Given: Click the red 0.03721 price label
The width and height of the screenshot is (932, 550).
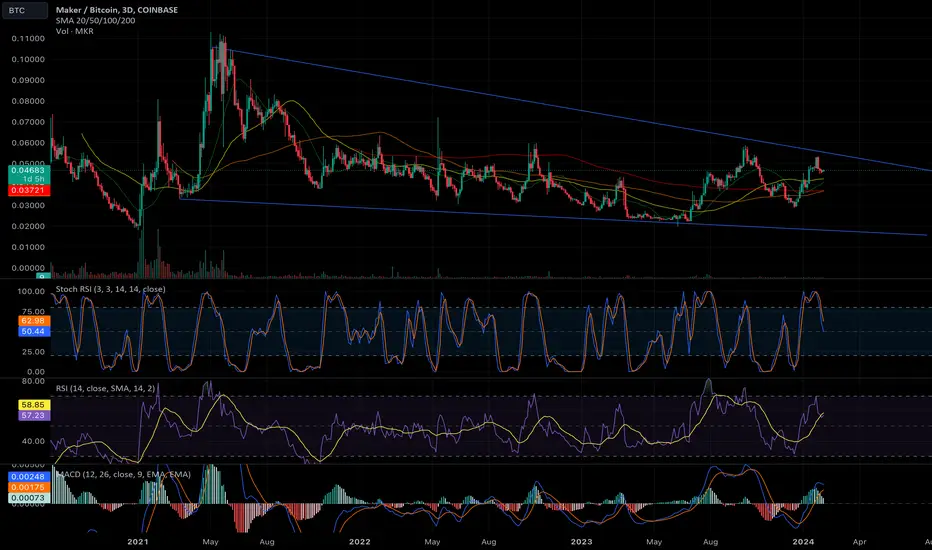Looking at the screenshot, I should tap(29, 190).
